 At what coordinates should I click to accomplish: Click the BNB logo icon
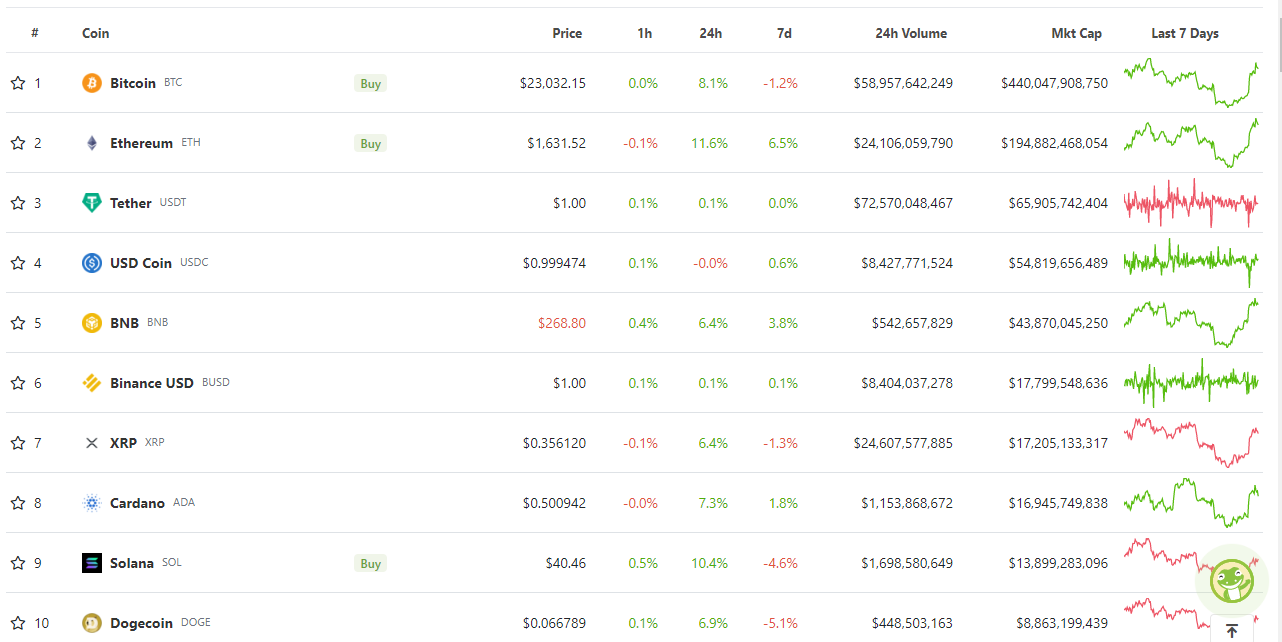click(92, 323)
